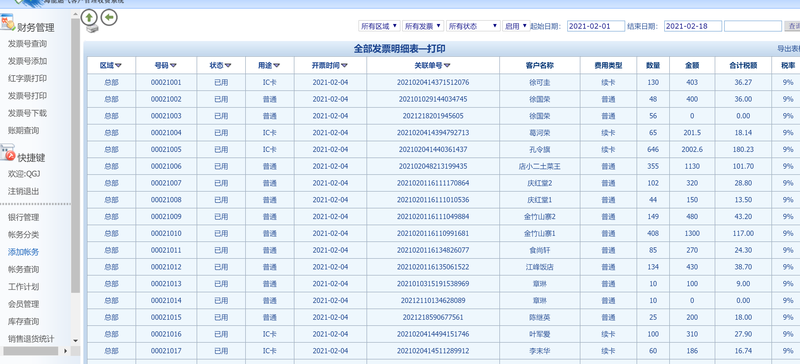Open 红字票打印 in sidebar
800x364 pixels.
point(28,79)
